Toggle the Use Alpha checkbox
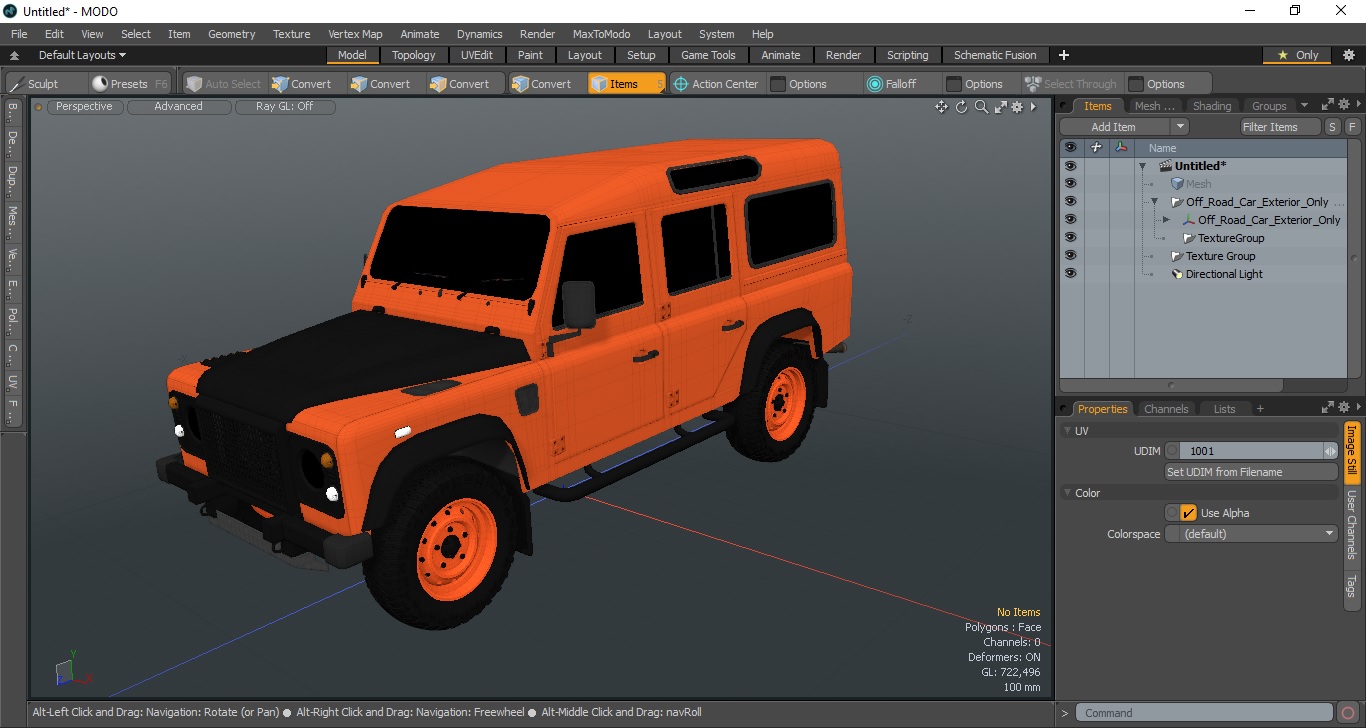Screen dimensions: 1366x728 [1188, 513]
